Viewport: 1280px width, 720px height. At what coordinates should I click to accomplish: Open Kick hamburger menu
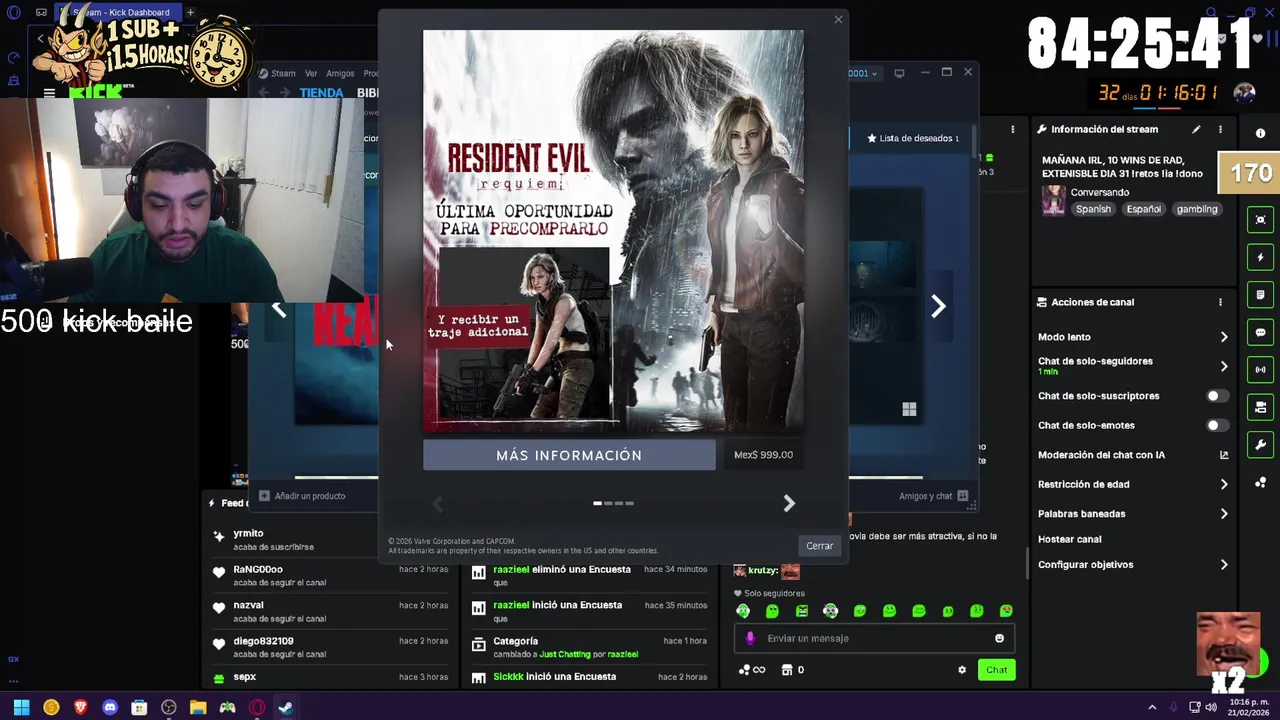tap(49, 93)
